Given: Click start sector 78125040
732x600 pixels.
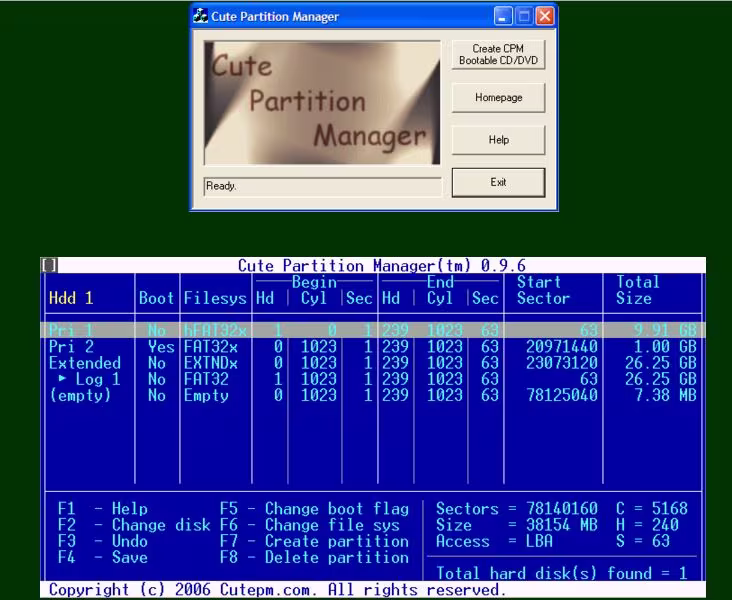Looking at the screenshot, I should [562, 395].
